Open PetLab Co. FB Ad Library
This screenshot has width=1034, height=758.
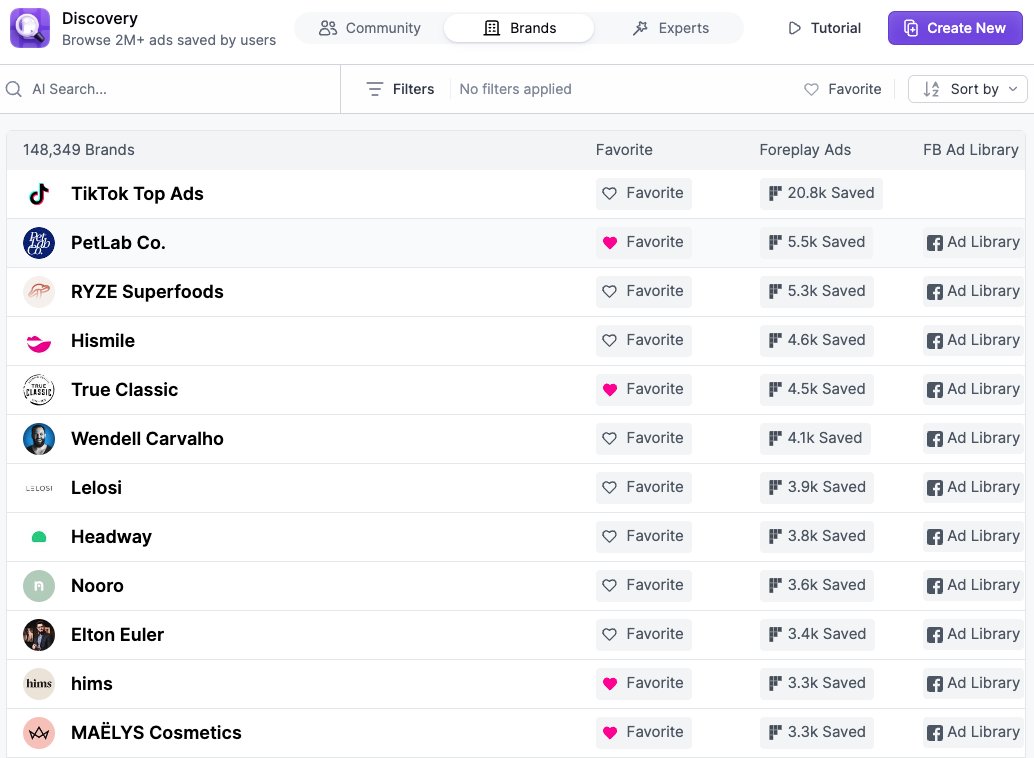pyautogui.click(x=973, y=242)
